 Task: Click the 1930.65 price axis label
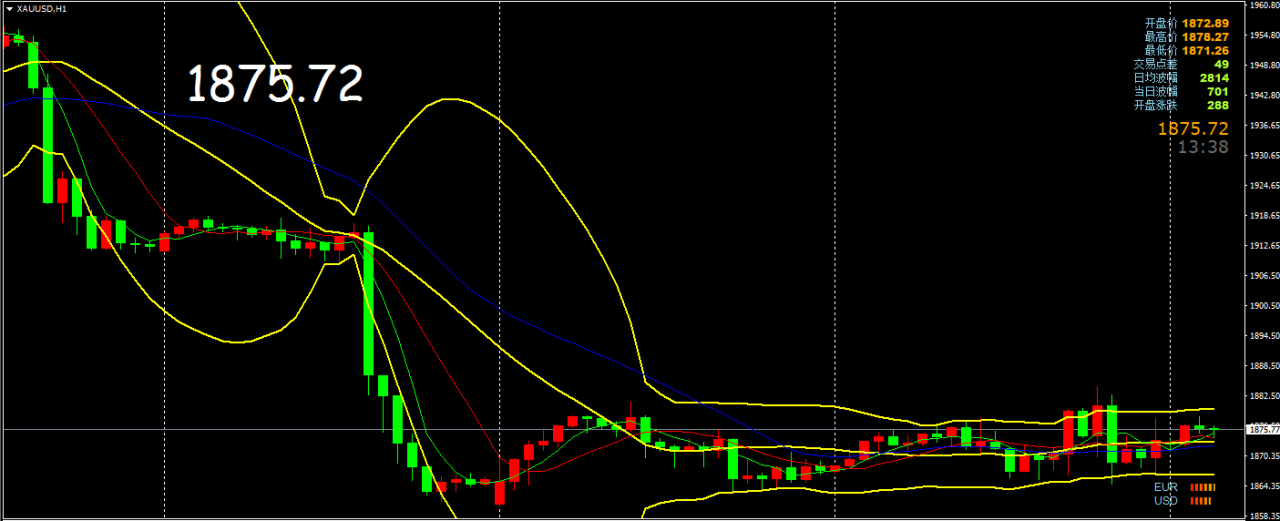pyautogui.click(x=1264, y=155)
